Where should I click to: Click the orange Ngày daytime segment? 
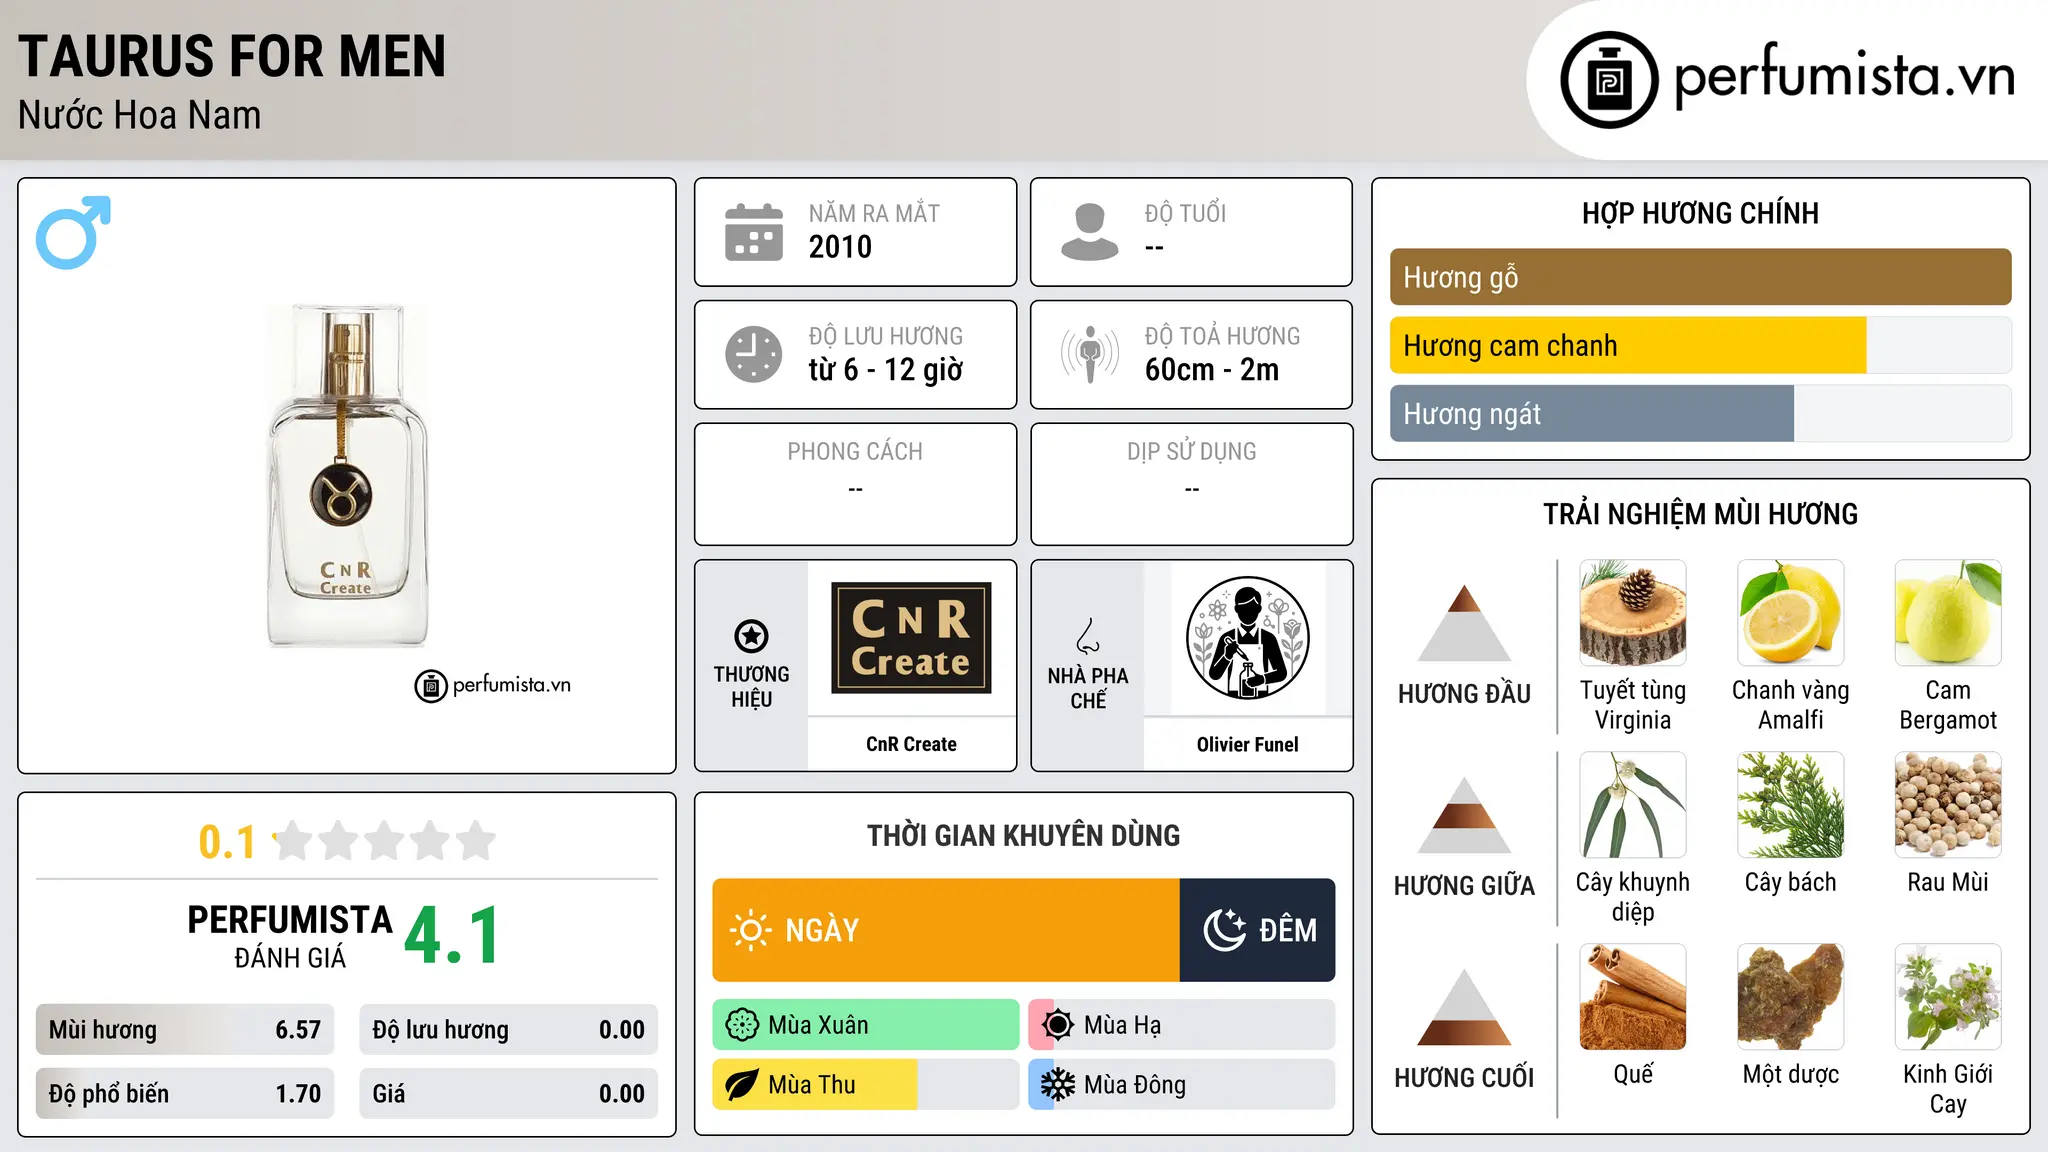(946, 930)
